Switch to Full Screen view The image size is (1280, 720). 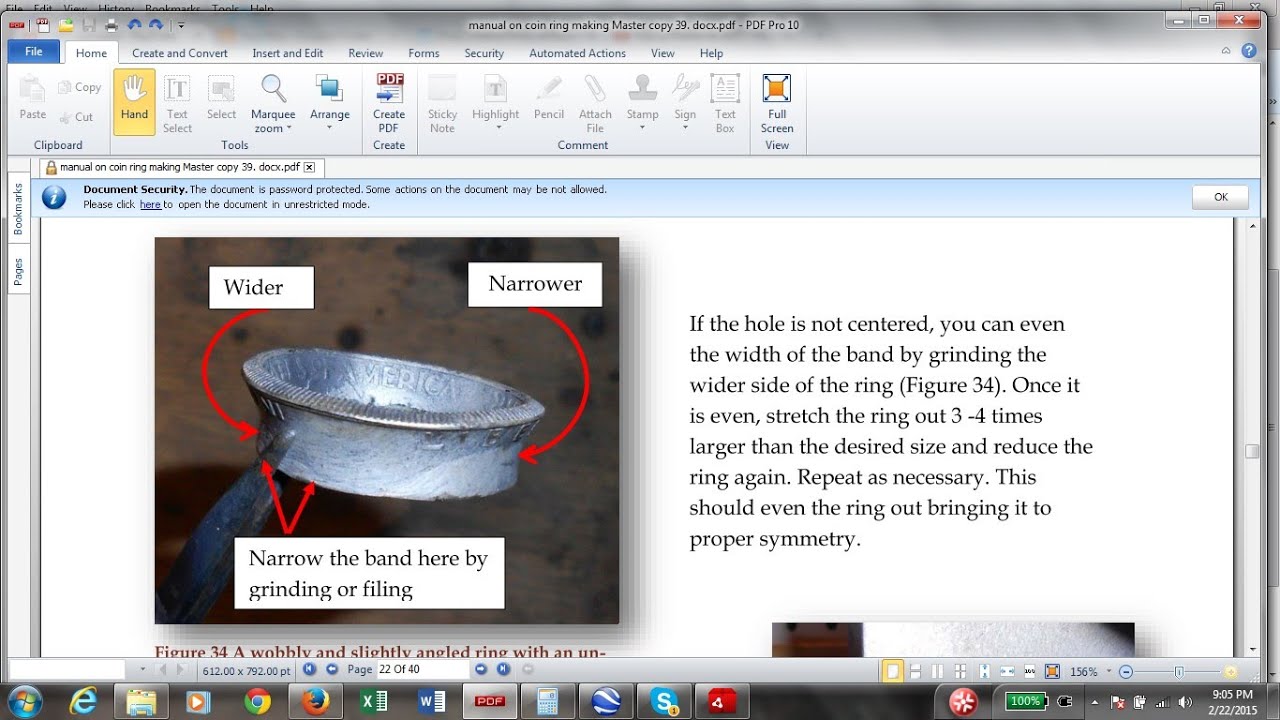click(x=777, y=101)
